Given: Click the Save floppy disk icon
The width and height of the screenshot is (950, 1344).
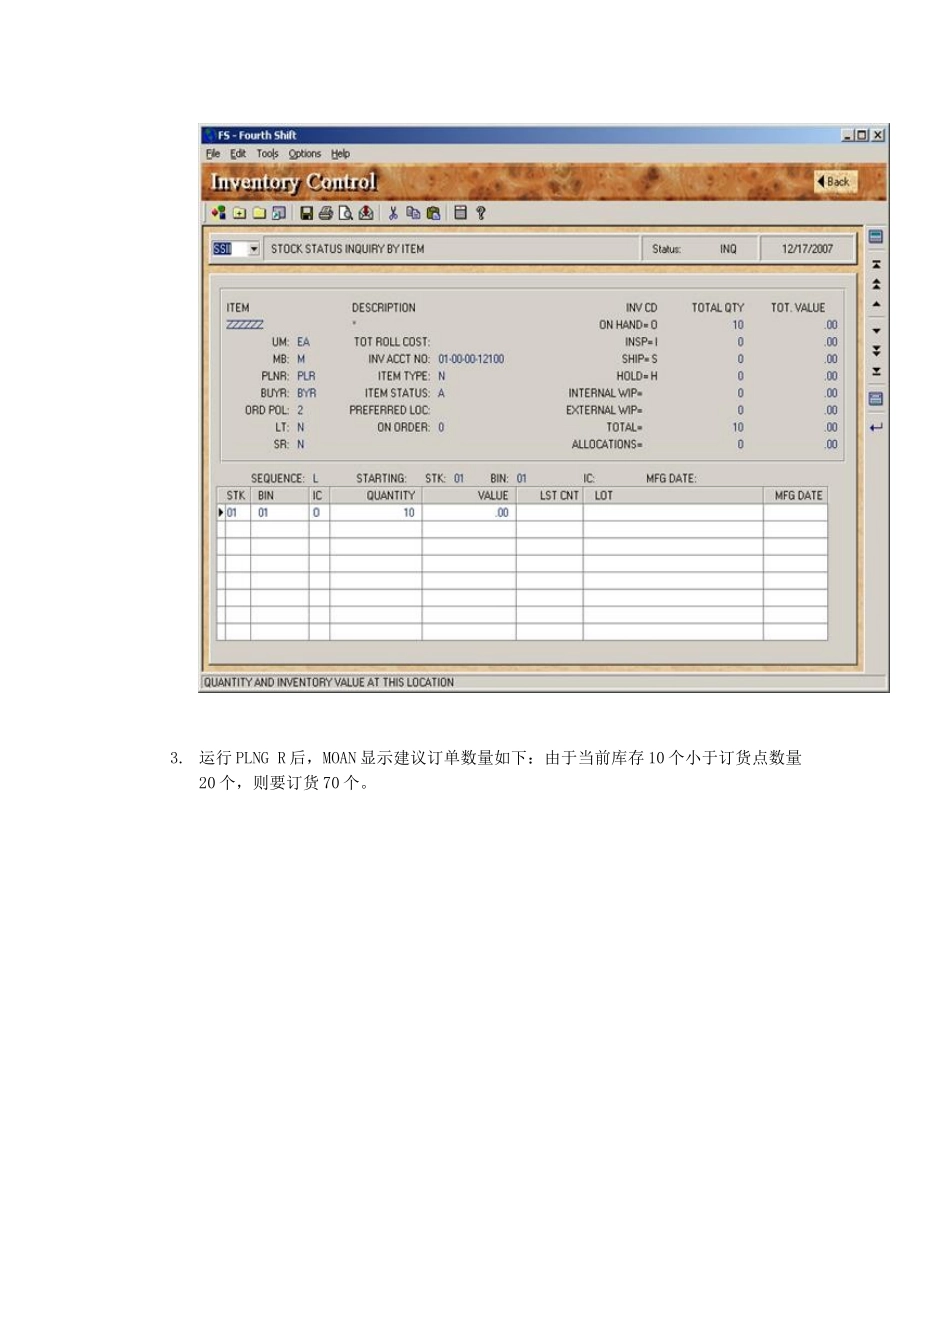Looking at the screenshot, I should tap(307, 213).
